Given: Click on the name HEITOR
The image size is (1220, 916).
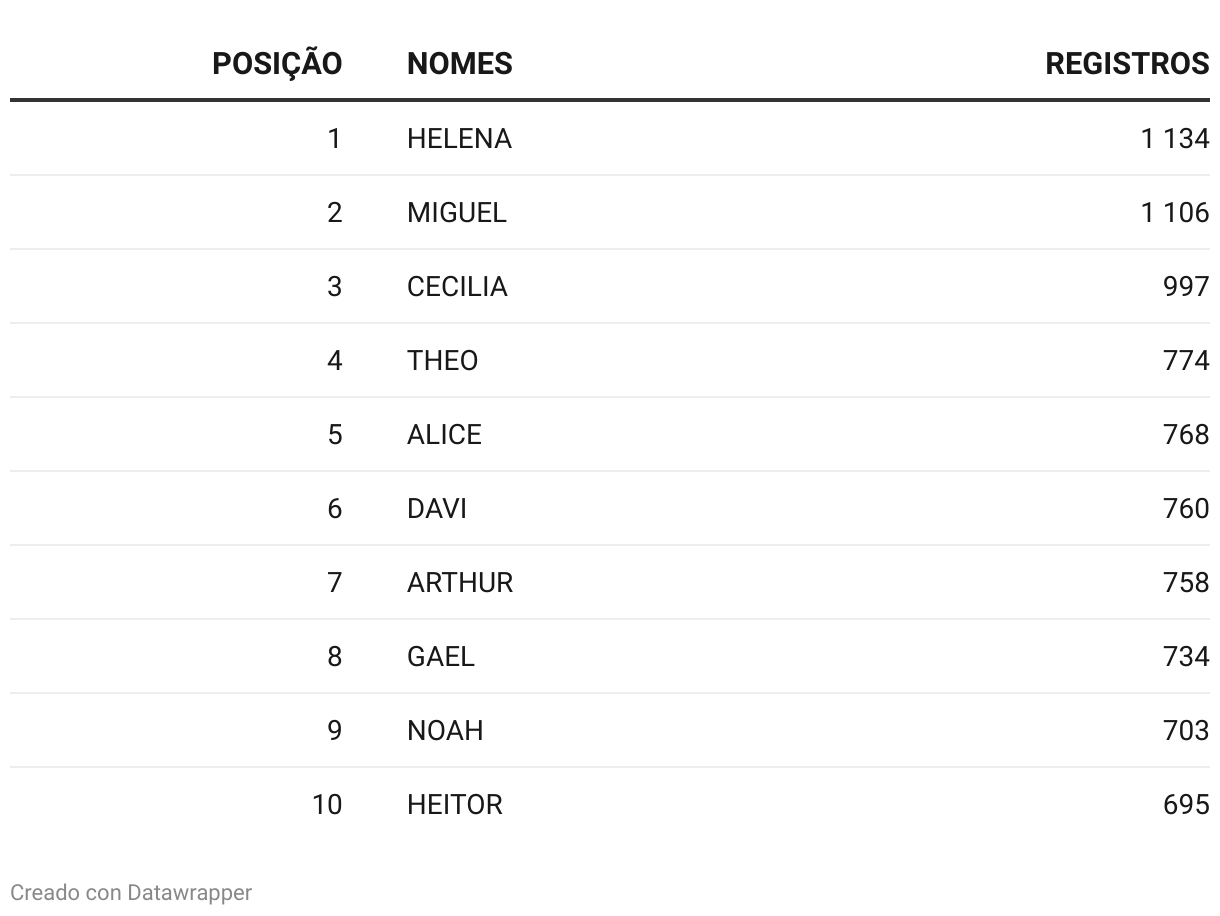Looking at the screenshot, I should [454, 805].
